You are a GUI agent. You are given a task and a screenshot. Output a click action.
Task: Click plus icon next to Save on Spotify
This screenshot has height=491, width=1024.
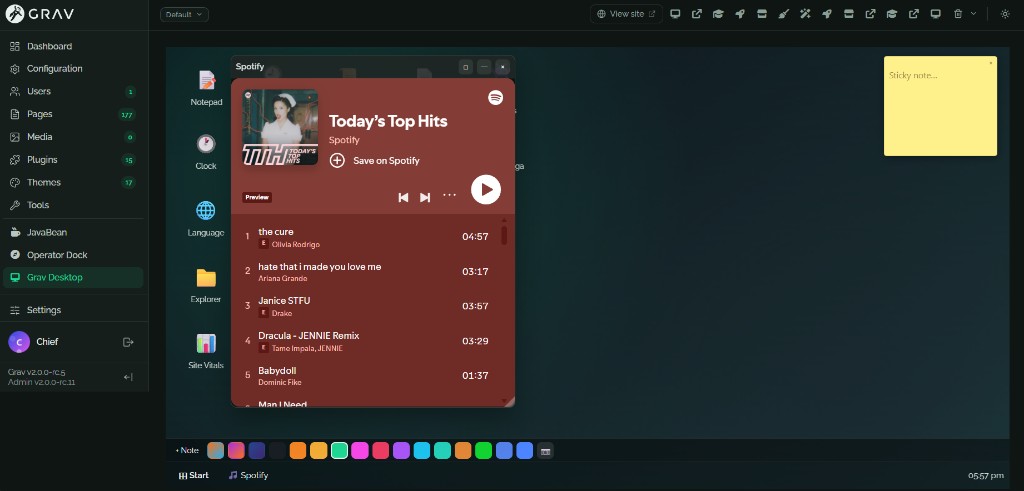337,161
